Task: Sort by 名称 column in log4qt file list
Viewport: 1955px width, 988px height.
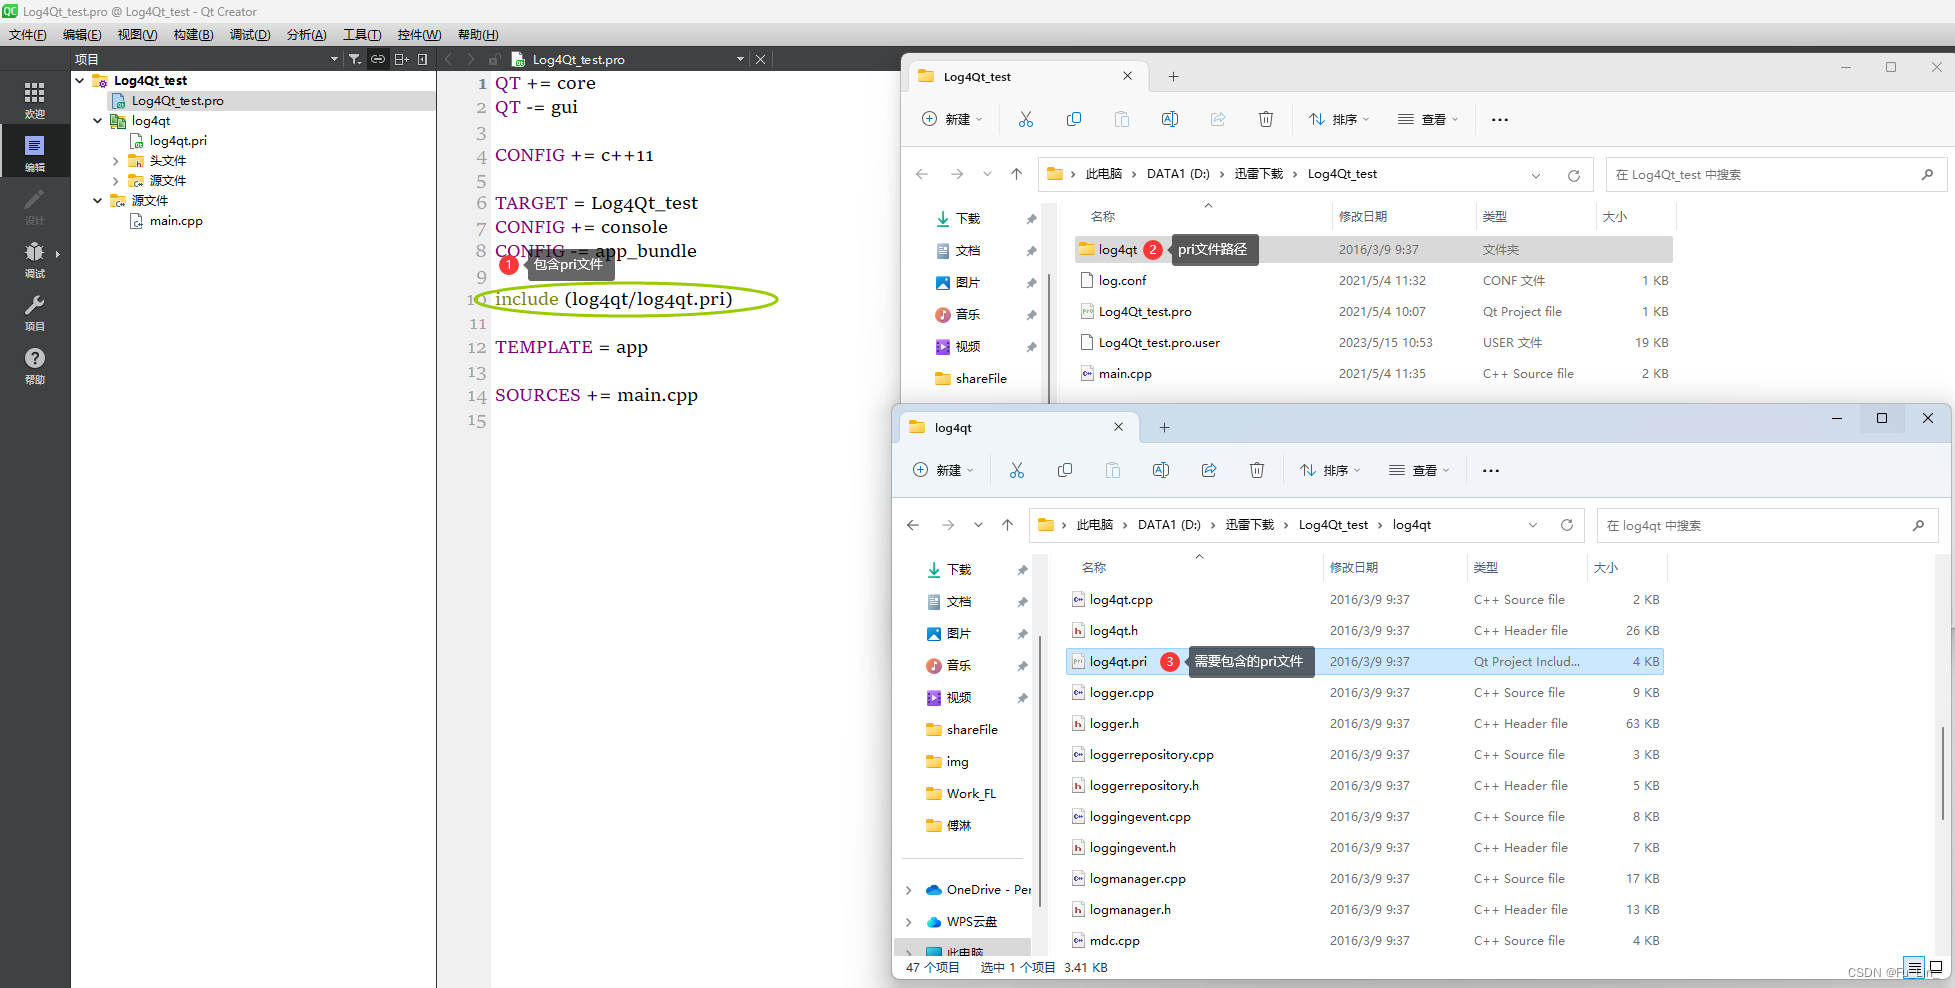Action: click(x=1094, y=568)
